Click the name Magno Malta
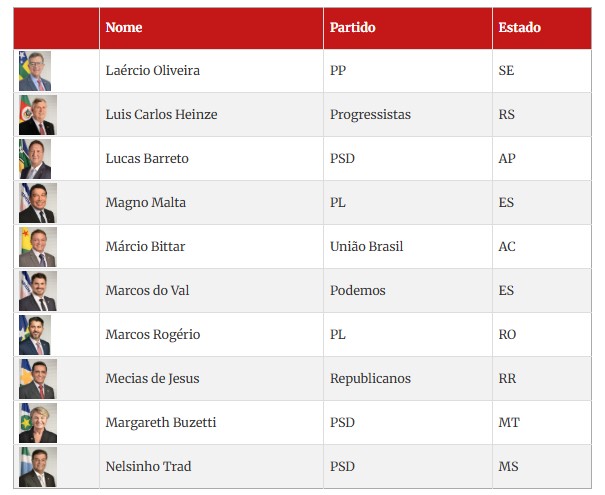605x495 pixels. pos(145,203)
